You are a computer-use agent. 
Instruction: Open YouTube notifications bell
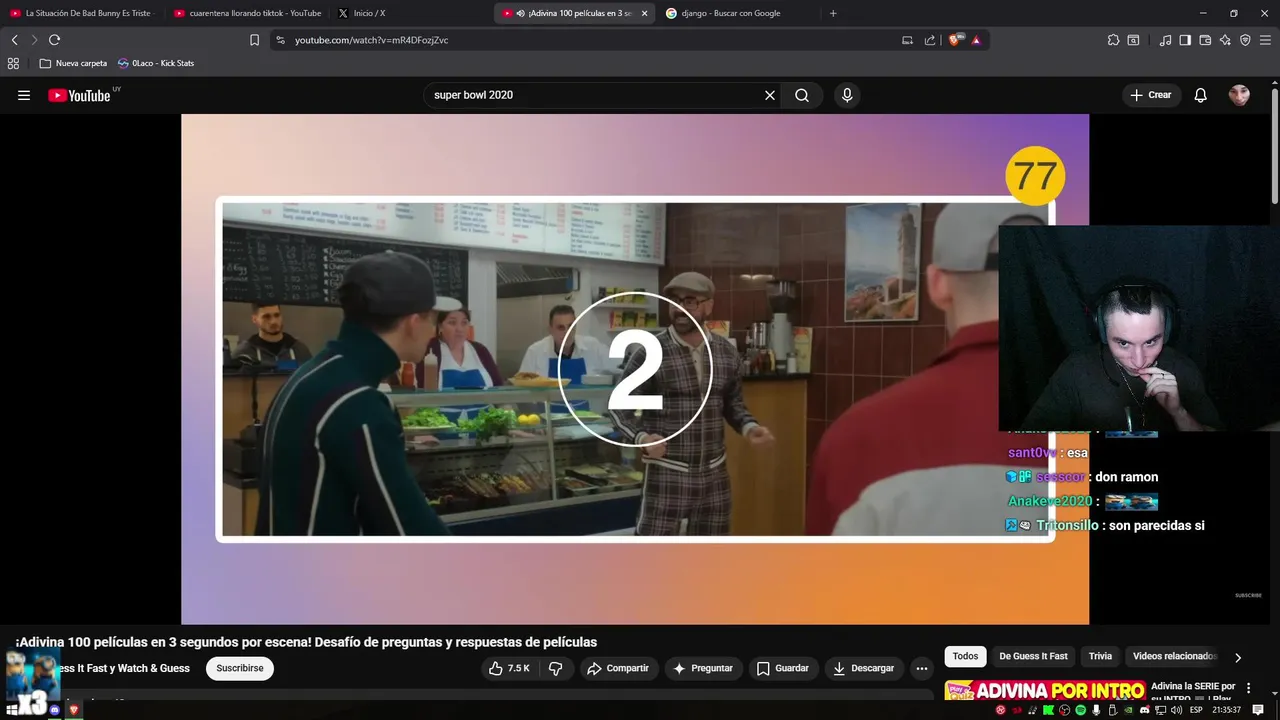(1200, 95)
